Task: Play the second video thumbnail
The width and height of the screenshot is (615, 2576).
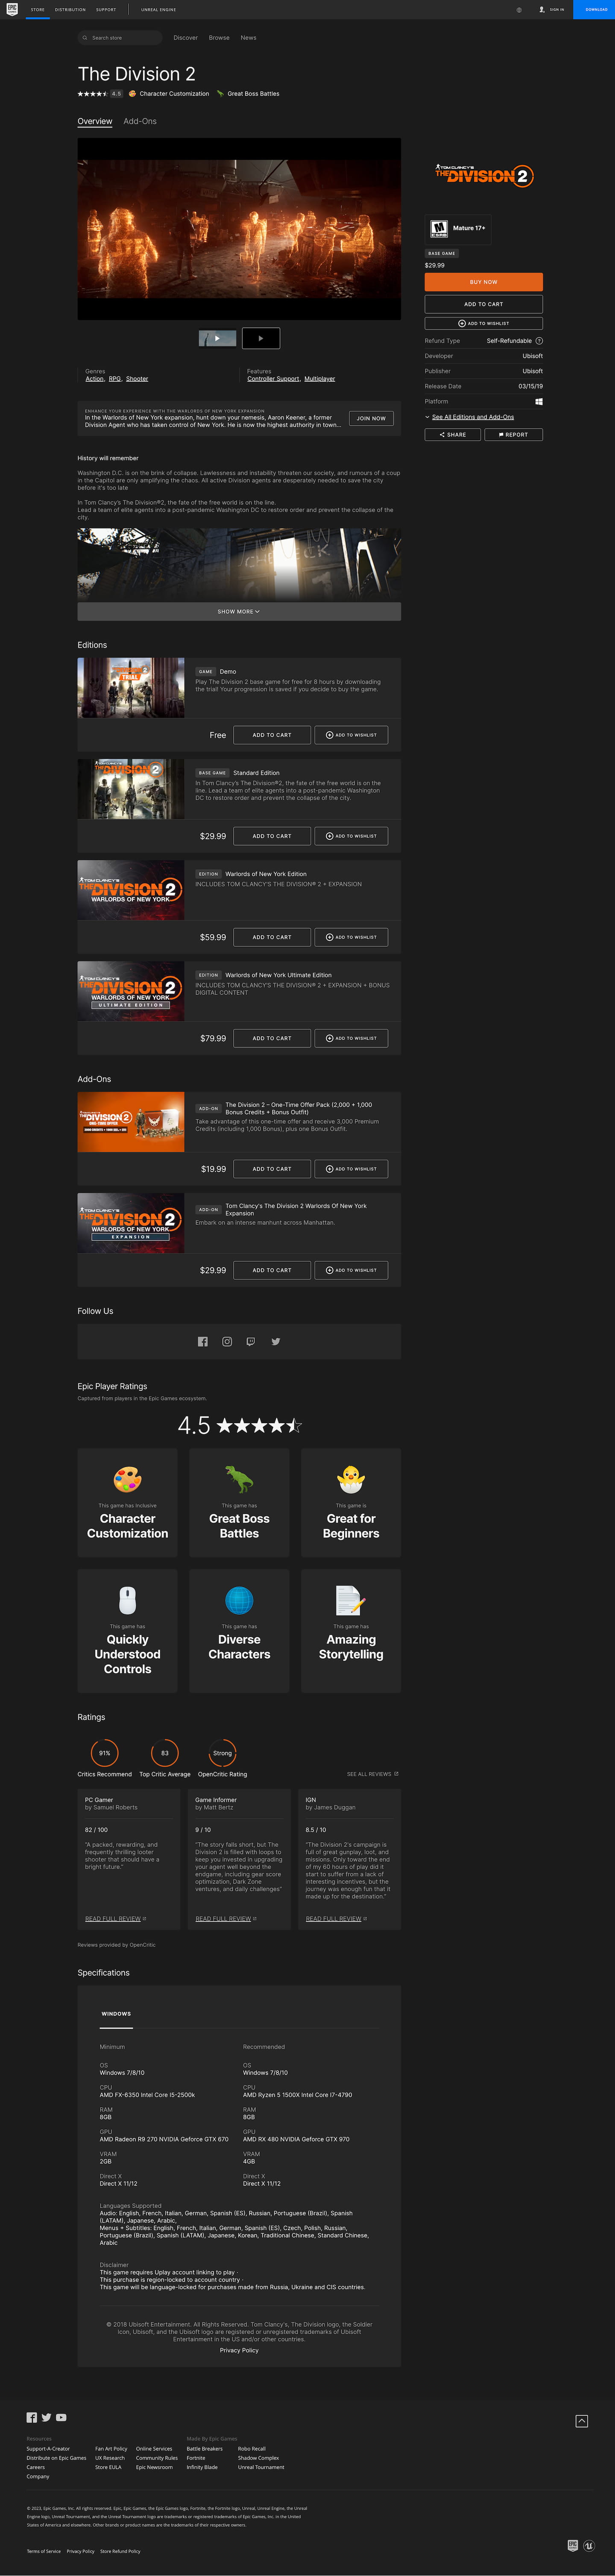Action: click(261, 338)
